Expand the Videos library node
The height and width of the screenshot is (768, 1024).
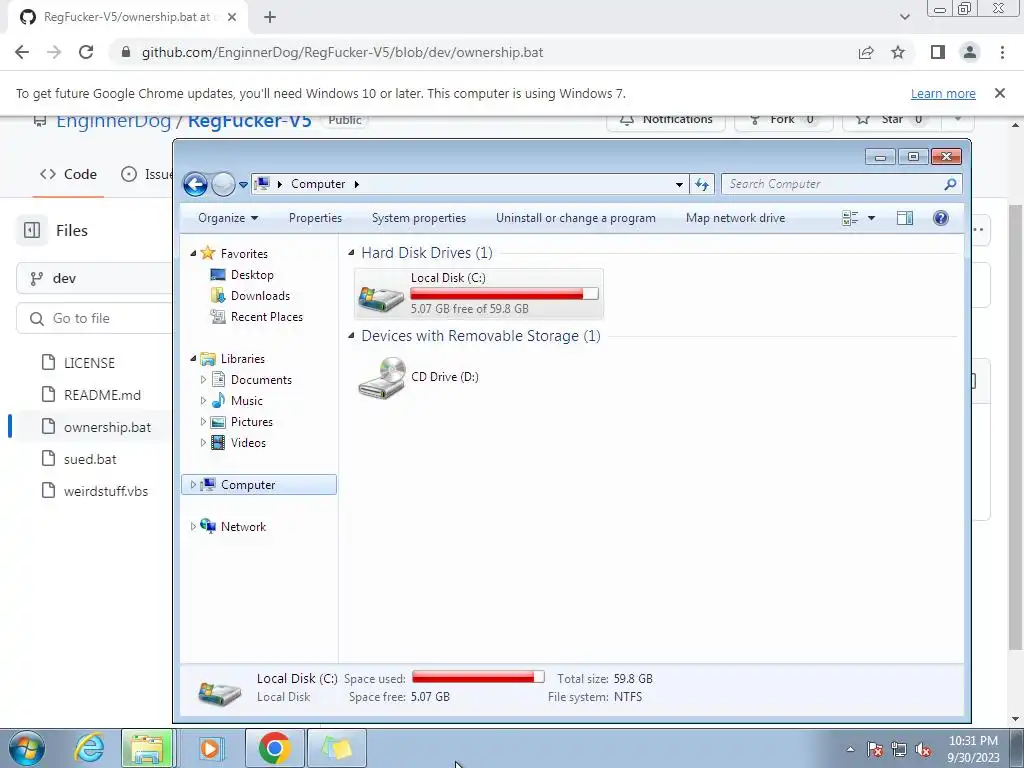click(x=203, y=442)
